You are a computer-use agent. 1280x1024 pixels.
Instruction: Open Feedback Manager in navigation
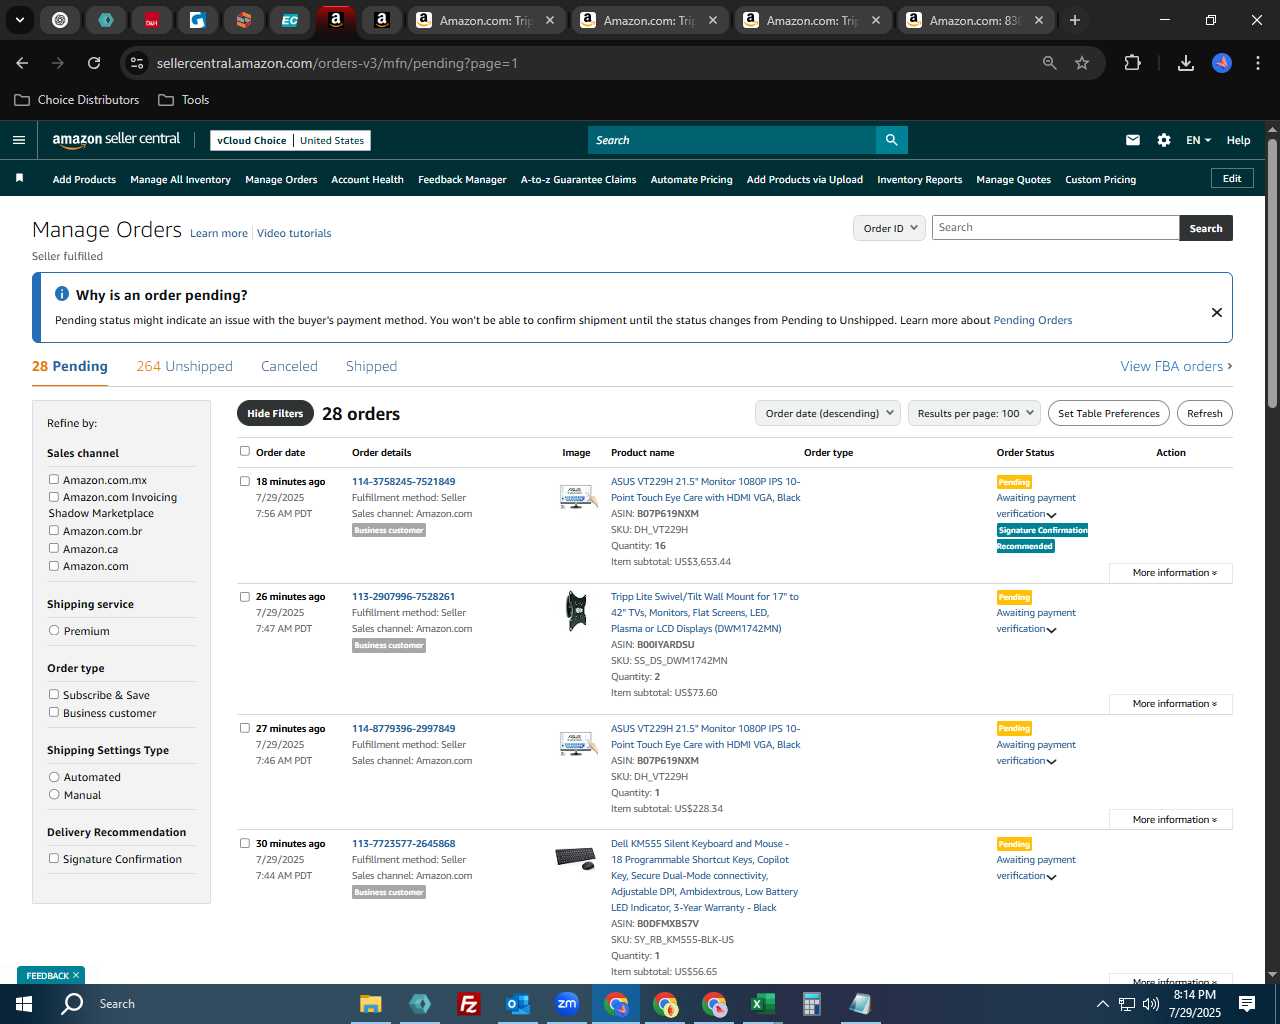click(x=462, y=179)
